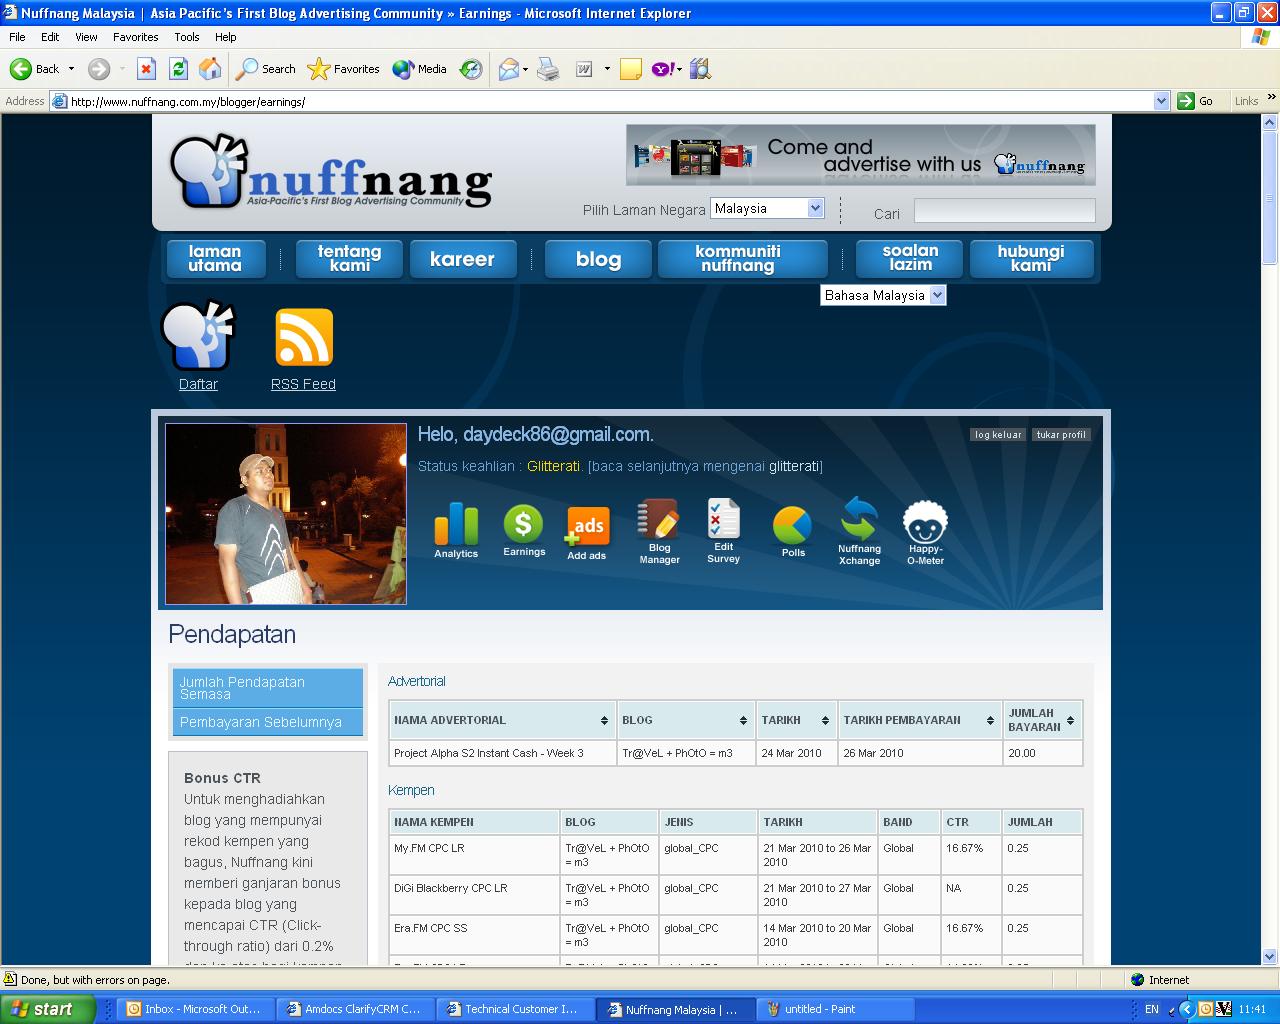Click the vertical page scrollbar

coord(1270,539)
